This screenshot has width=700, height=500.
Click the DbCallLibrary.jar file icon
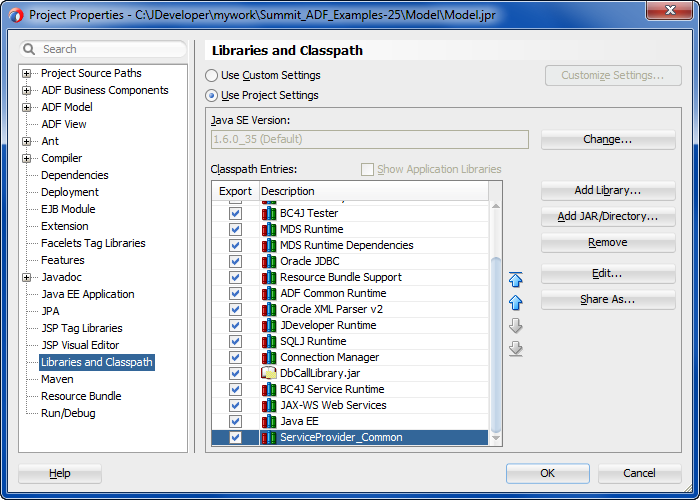point(269,373)
